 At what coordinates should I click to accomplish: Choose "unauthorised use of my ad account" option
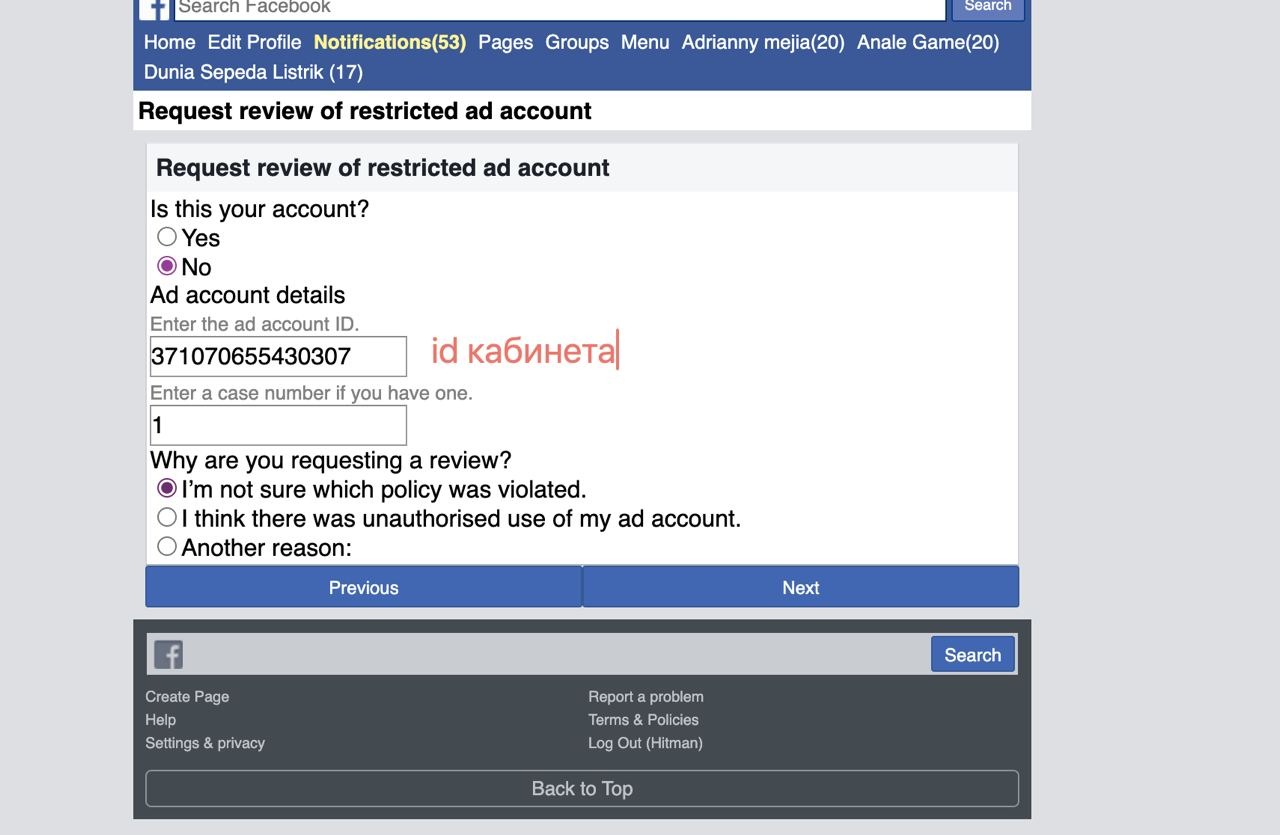click(x=167, y=517)
